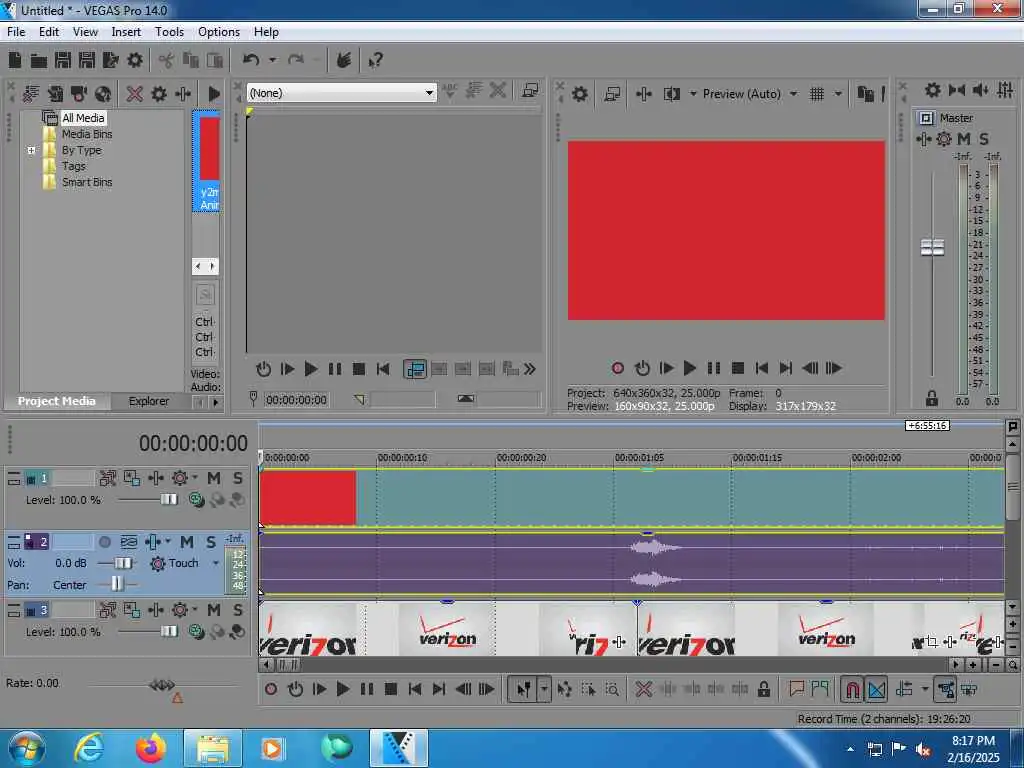The image size is (1024, 768).
Task: Open the File menu
Action: click(x=16, y=32)
